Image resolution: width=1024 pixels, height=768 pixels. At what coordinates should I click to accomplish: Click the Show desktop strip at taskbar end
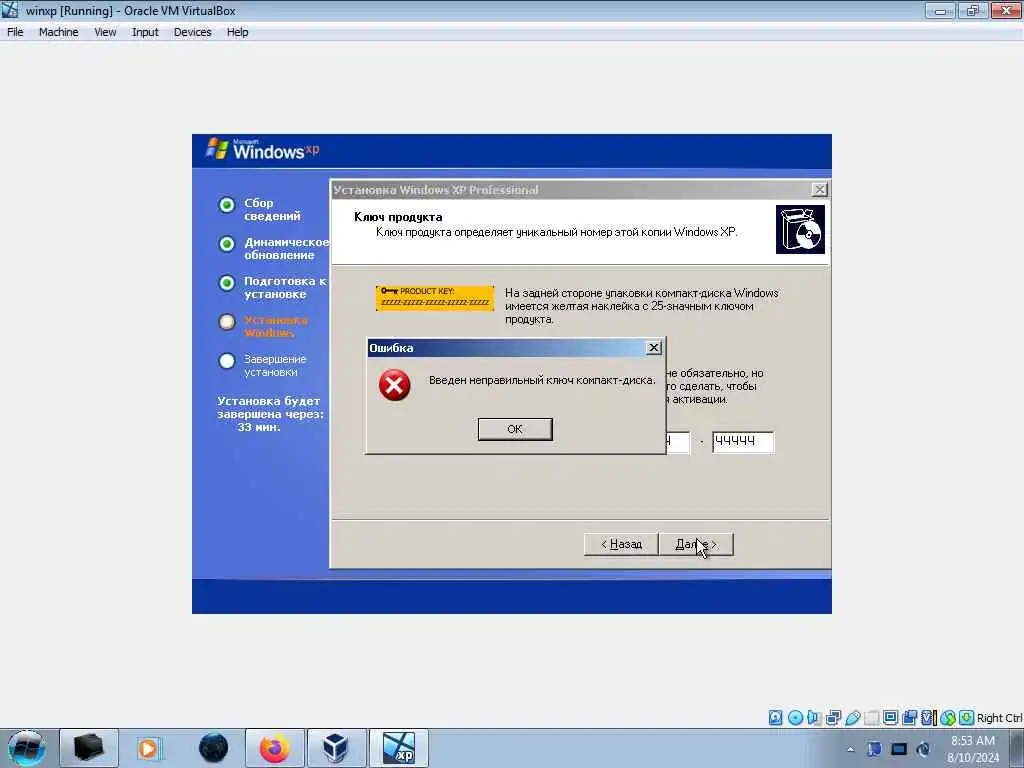tap(1018, 748)
